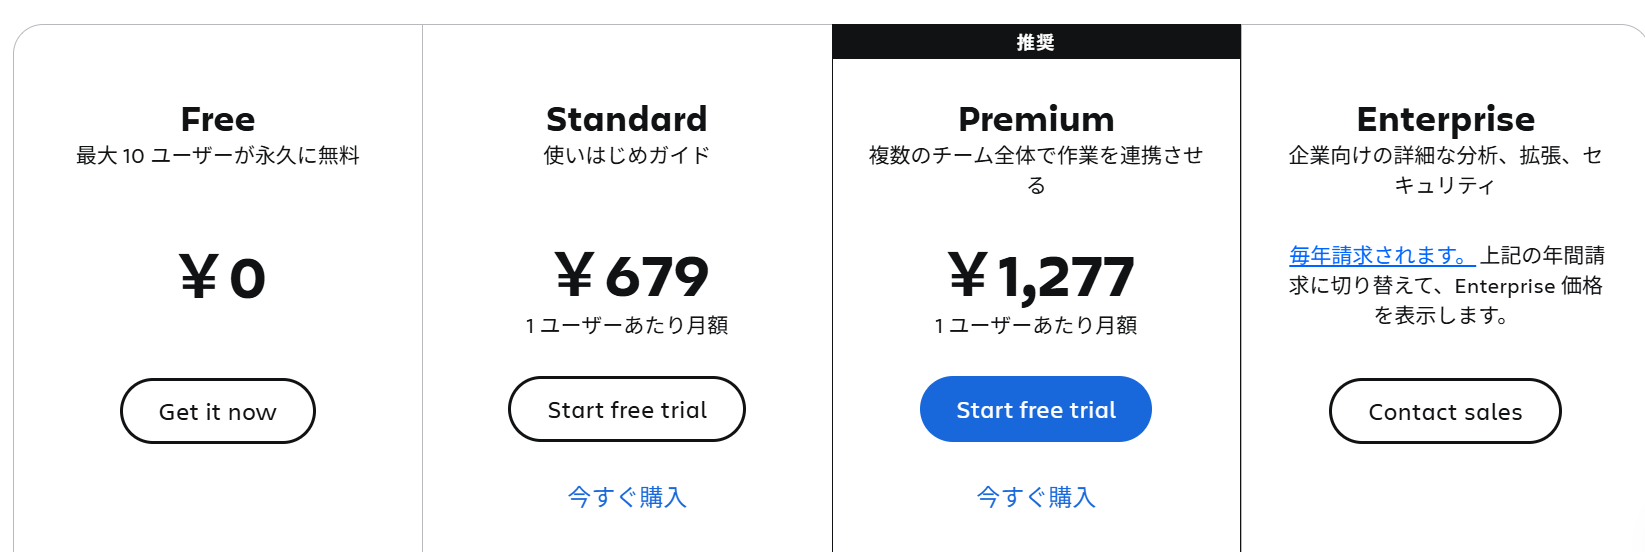The image size is (1645, 552).
Task: Click the Premium description 複数のチーム全体で作業を連携させる
Action: (x=1036, y=156)
